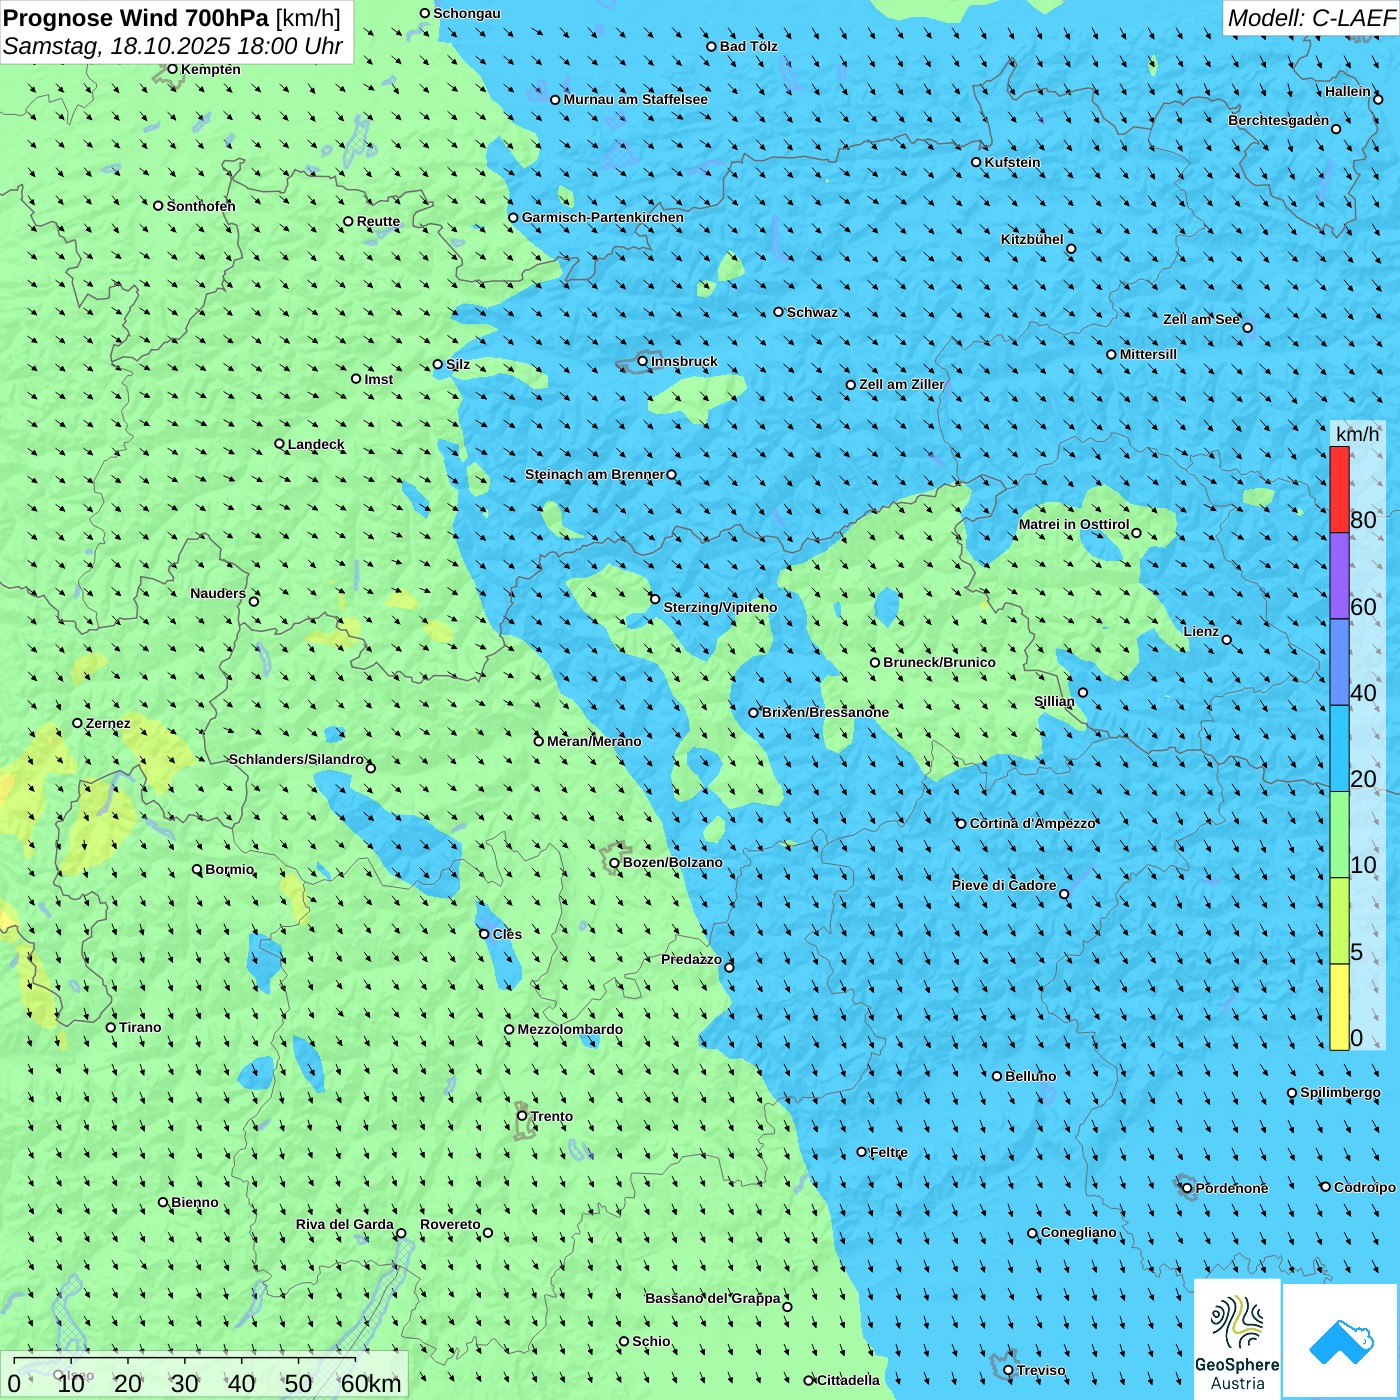The width and height of the screenshot is (1400, 1400).
Task: Click the 'Berchtesgaden' label
Action: 1279,120
